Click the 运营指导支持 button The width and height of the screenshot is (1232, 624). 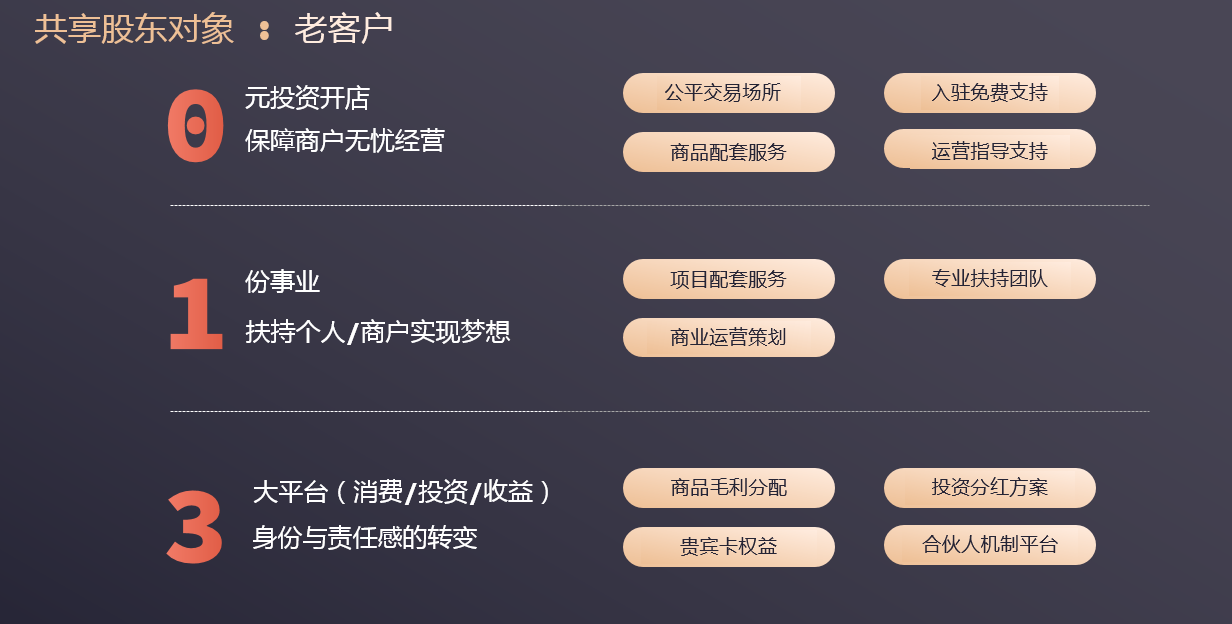click(990, 149)
